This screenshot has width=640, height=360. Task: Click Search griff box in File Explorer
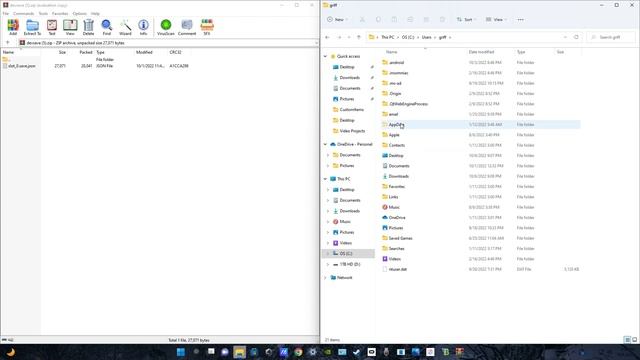coord(611,37)
